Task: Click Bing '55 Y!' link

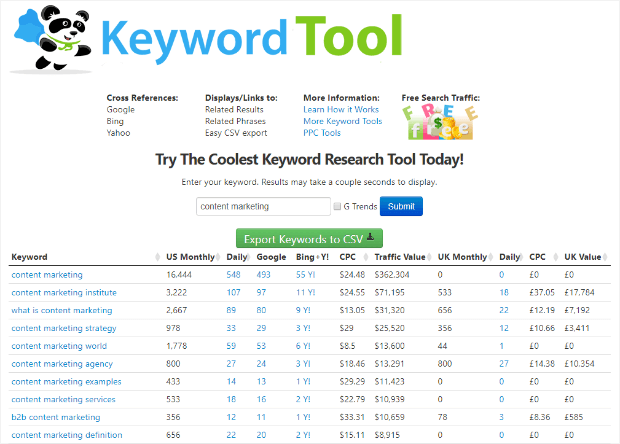Action: (305, 275)
